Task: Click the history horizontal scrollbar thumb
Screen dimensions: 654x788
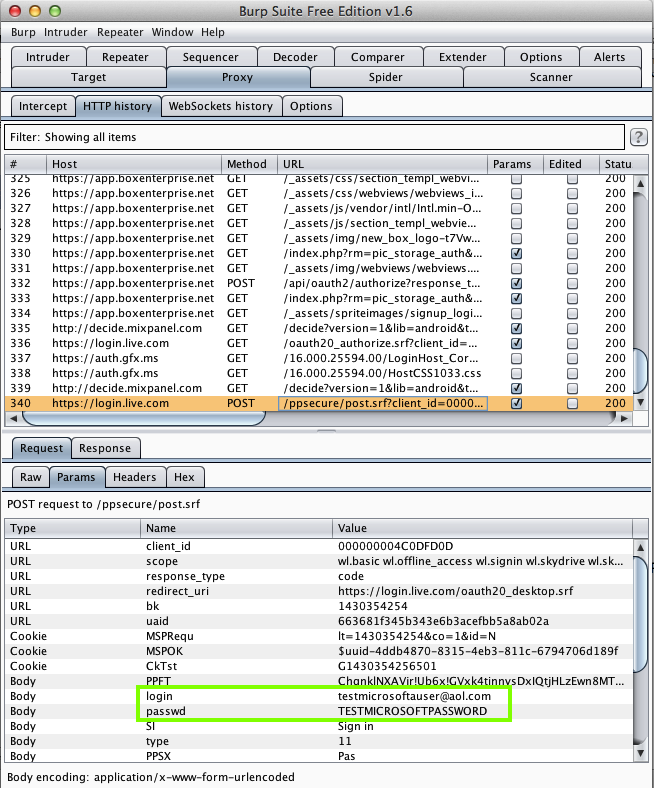Action: click(x=144, y=418)
